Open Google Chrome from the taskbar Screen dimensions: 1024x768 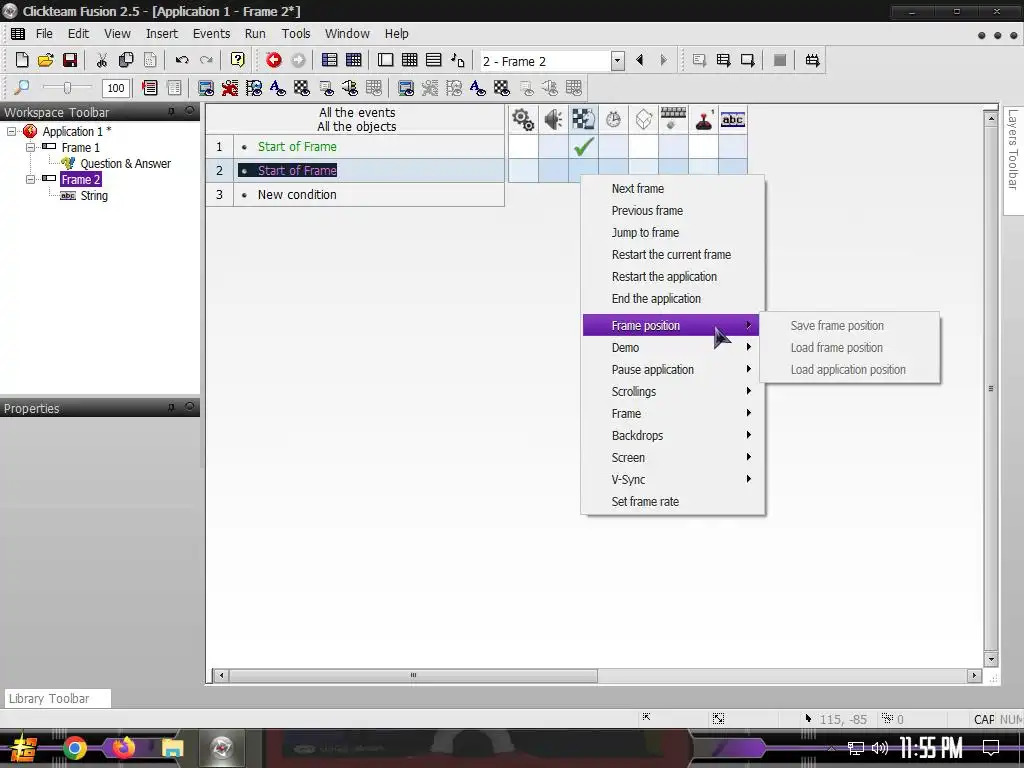[75, 748]
